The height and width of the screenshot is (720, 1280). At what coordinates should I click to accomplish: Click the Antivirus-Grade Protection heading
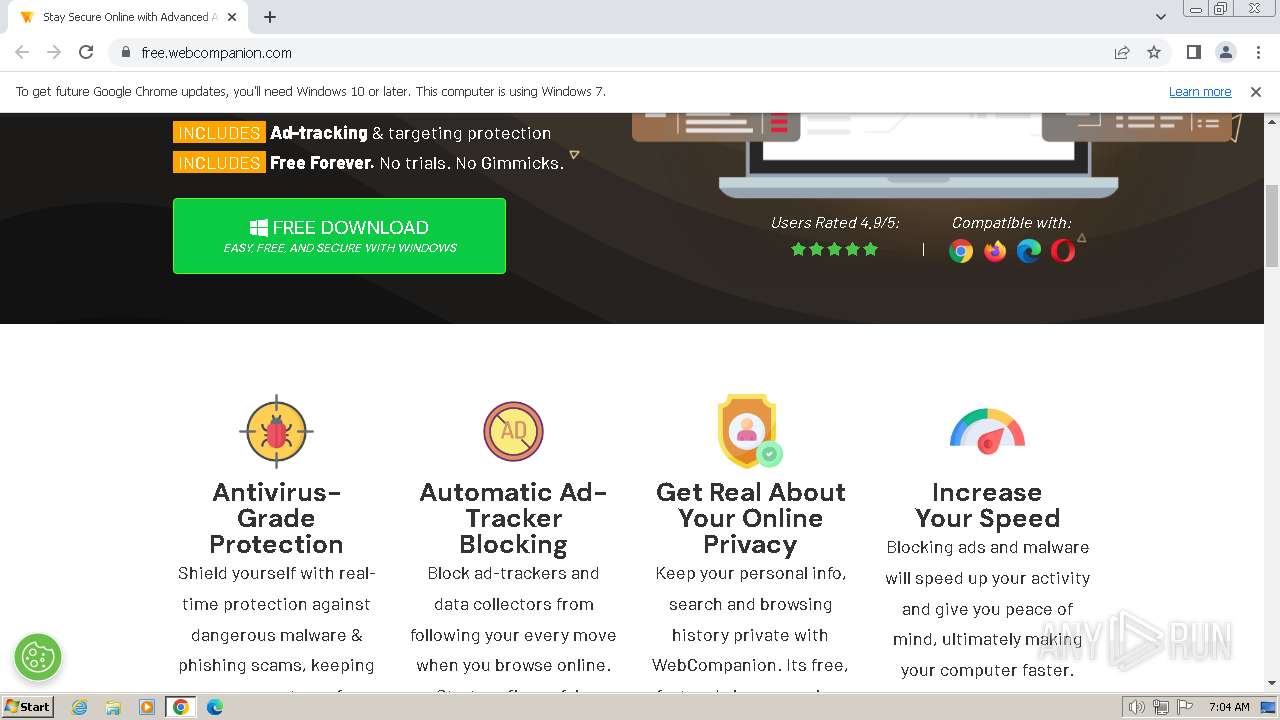(x=277, y=518)
